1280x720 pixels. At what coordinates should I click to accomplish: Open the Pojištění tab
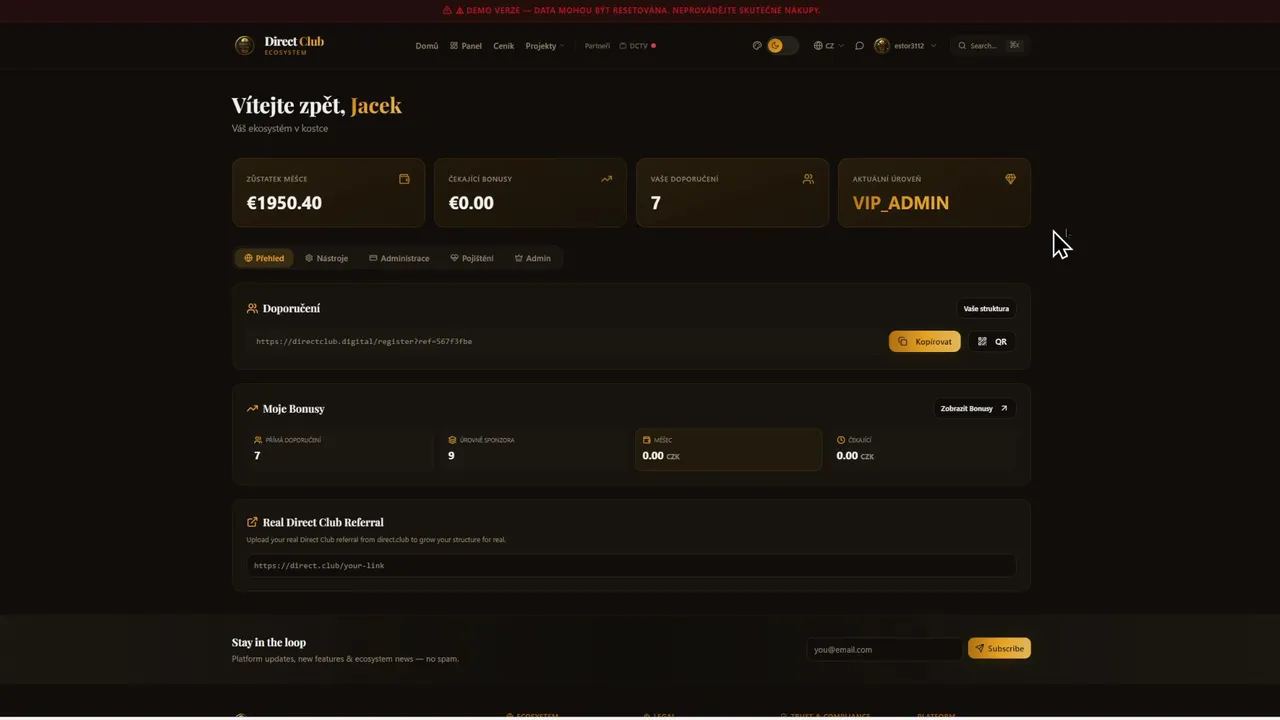pos(472,258)
